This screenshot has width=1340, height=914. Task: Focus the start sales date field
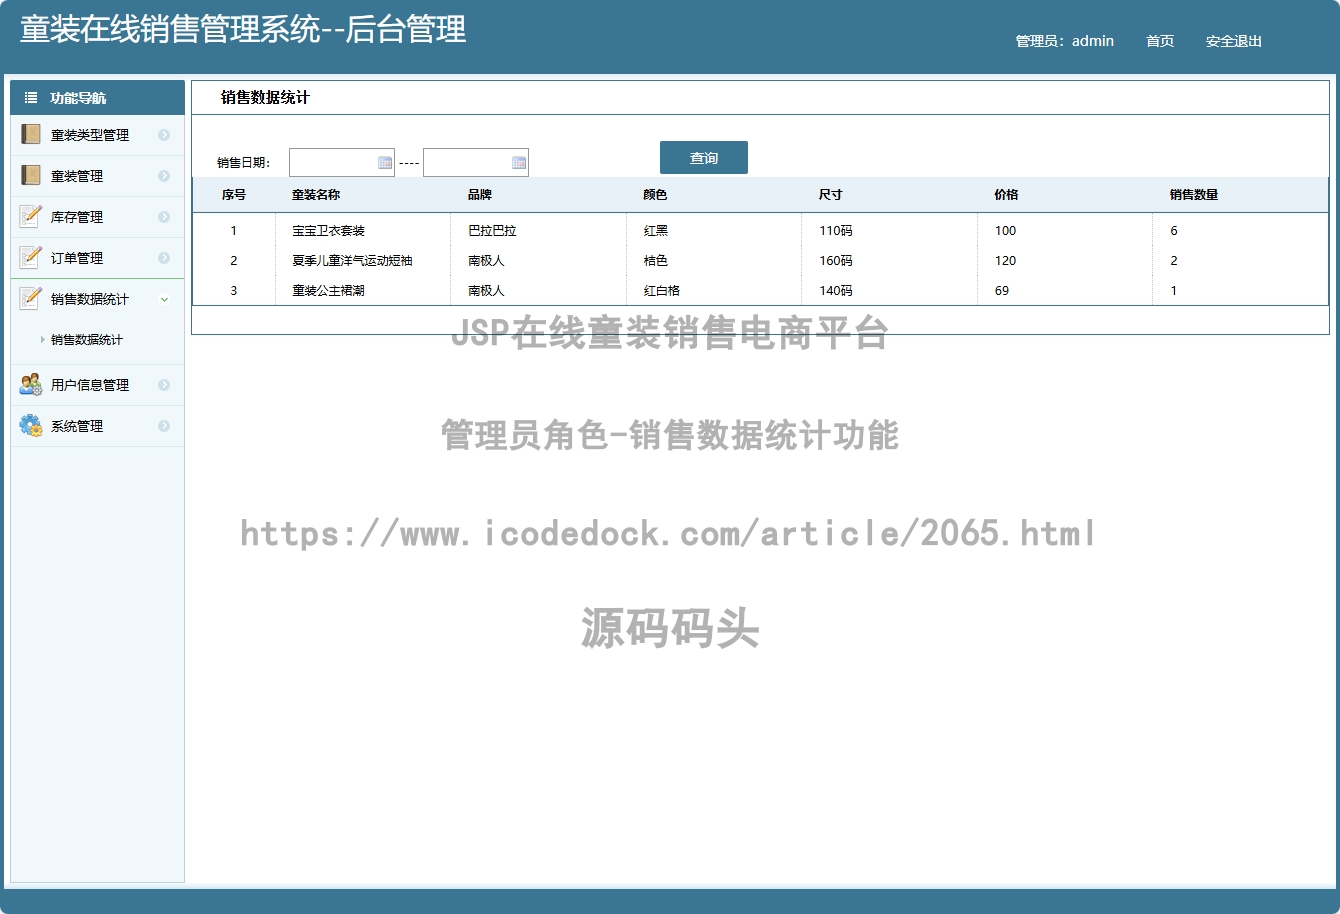click(342, 162)
